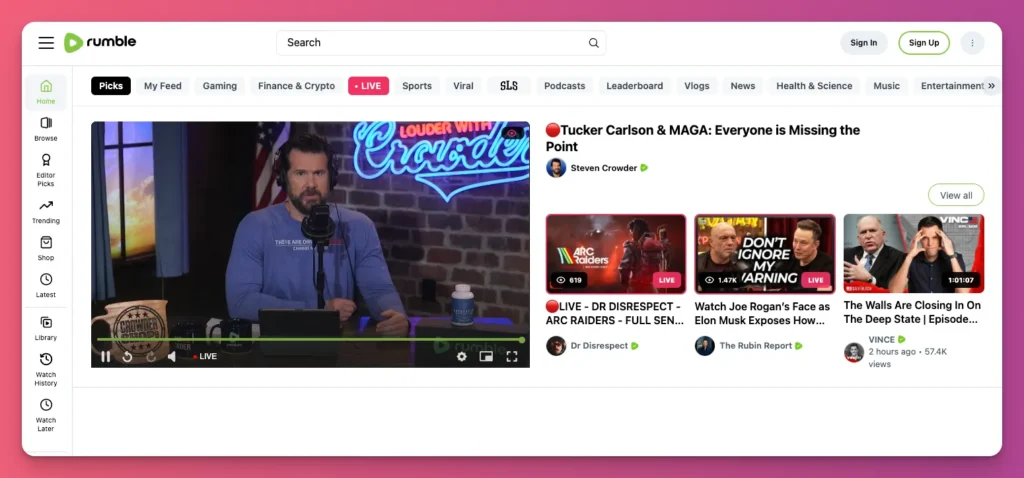1024x478 pixels.
Task: Select the Leaderboard tab
Action: (x=635, y=86)
